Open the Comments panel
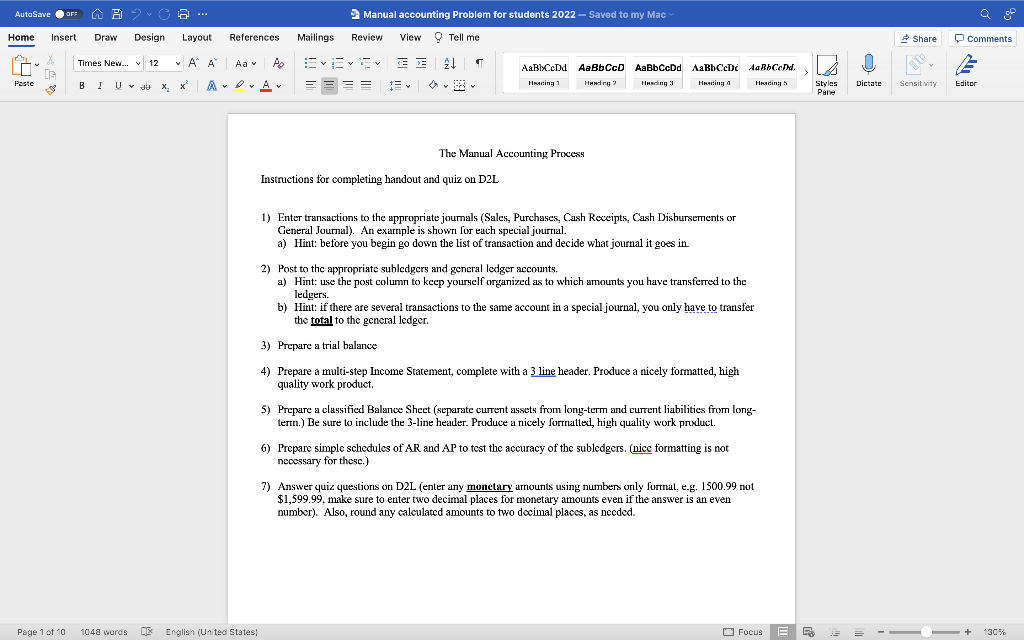1024x640 pixels. [981, 37]
